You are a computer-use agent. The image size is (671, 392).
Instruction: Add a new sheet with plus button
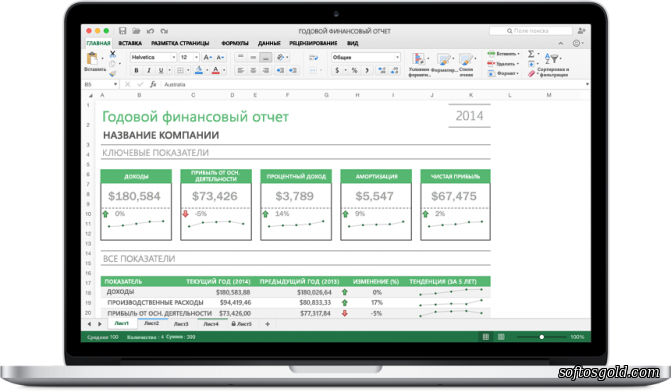click(267, 324)
